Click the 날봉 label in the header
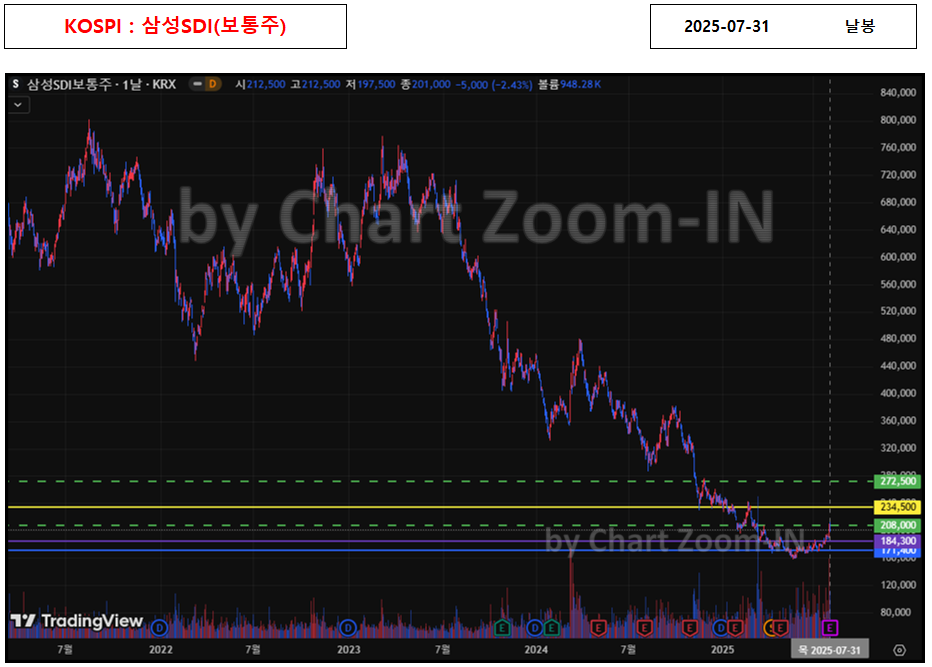932x667 pixels. click(x=859, y=26)
